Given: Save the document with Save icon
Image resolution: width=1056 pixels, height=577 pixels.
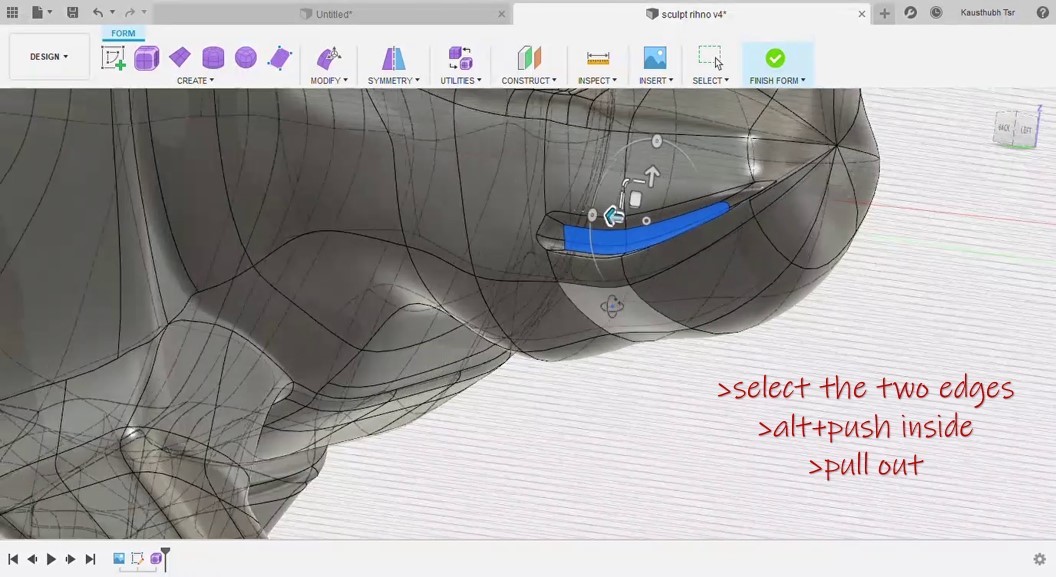Looking at the screenshot, I should coord(72,12).
